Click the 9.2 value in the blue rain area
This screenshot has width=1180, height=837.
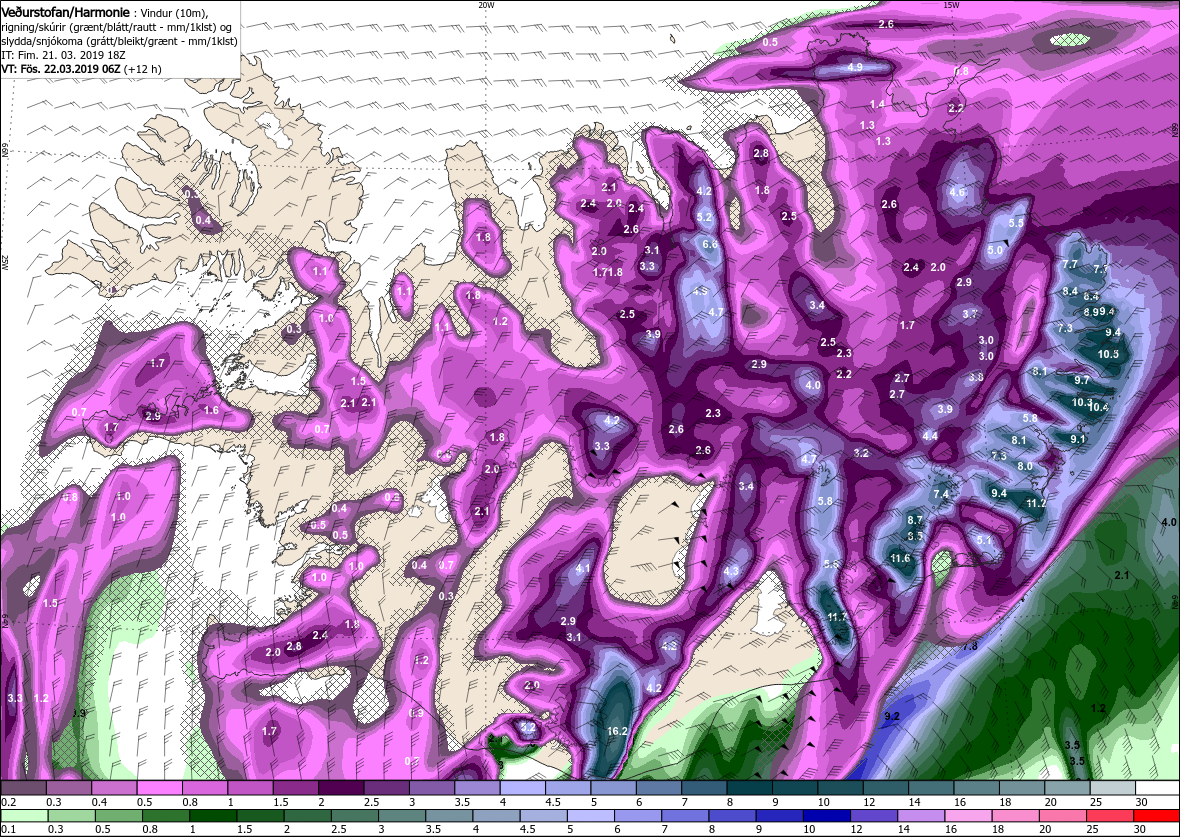click(x=892, y=716)
